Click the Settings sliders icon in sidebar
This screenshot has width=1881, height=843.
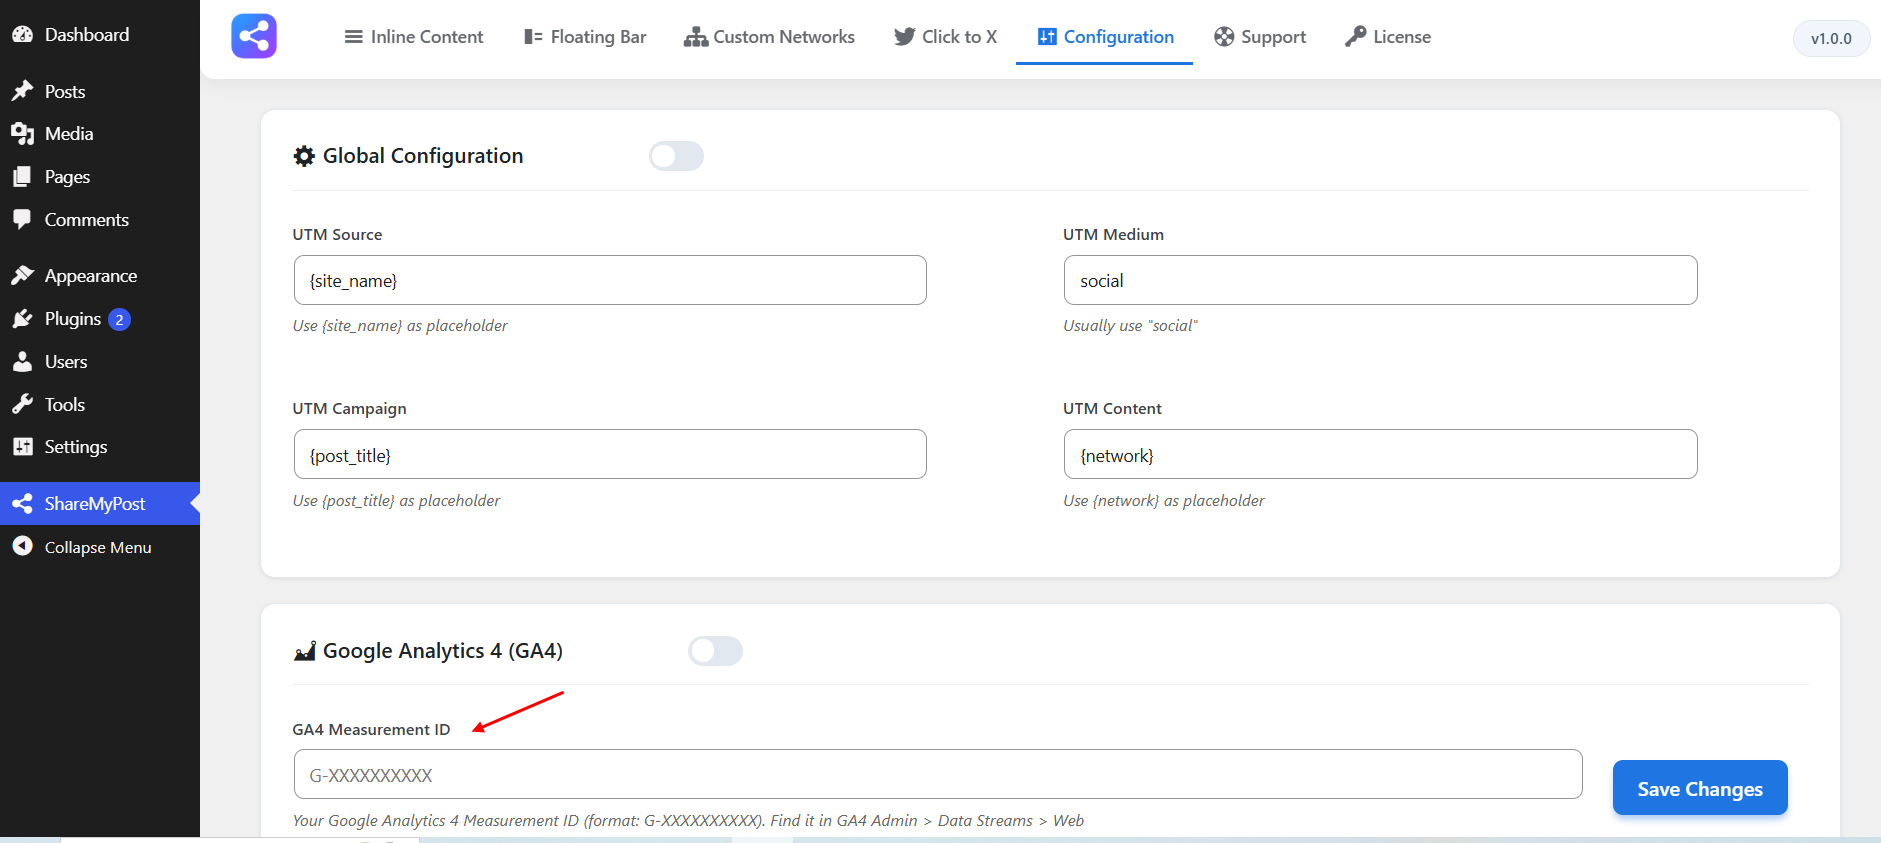click(x=23, y=446)
